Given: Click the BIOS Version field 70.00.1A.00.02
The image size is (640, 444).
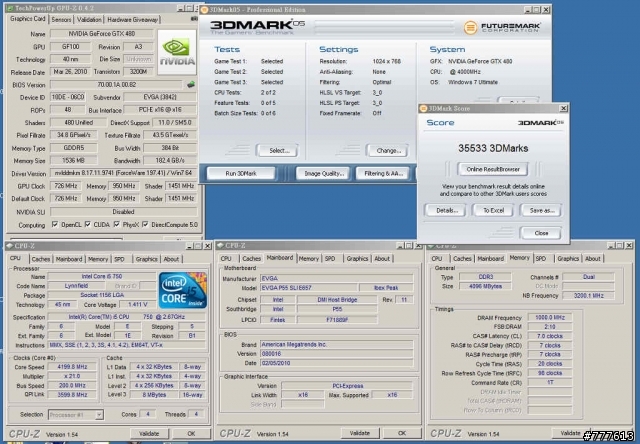Looking at the screenshot, I should click(x=116, y=84).
